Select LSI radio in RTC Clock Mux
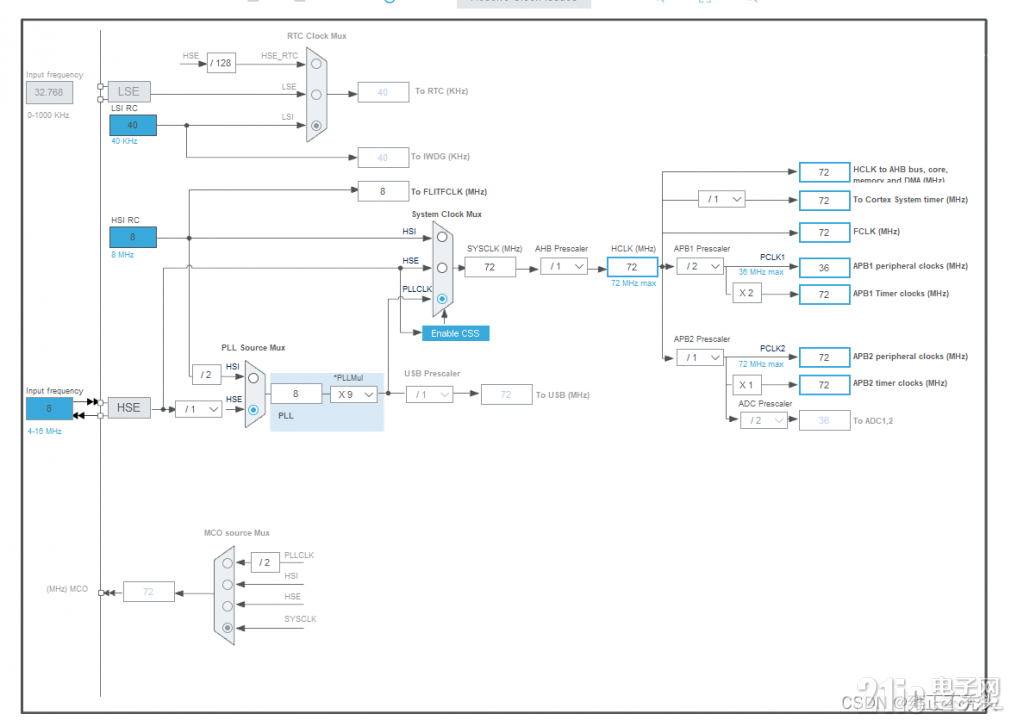The width and height of the screenshot is (1011, 720). tap(316, 126)
